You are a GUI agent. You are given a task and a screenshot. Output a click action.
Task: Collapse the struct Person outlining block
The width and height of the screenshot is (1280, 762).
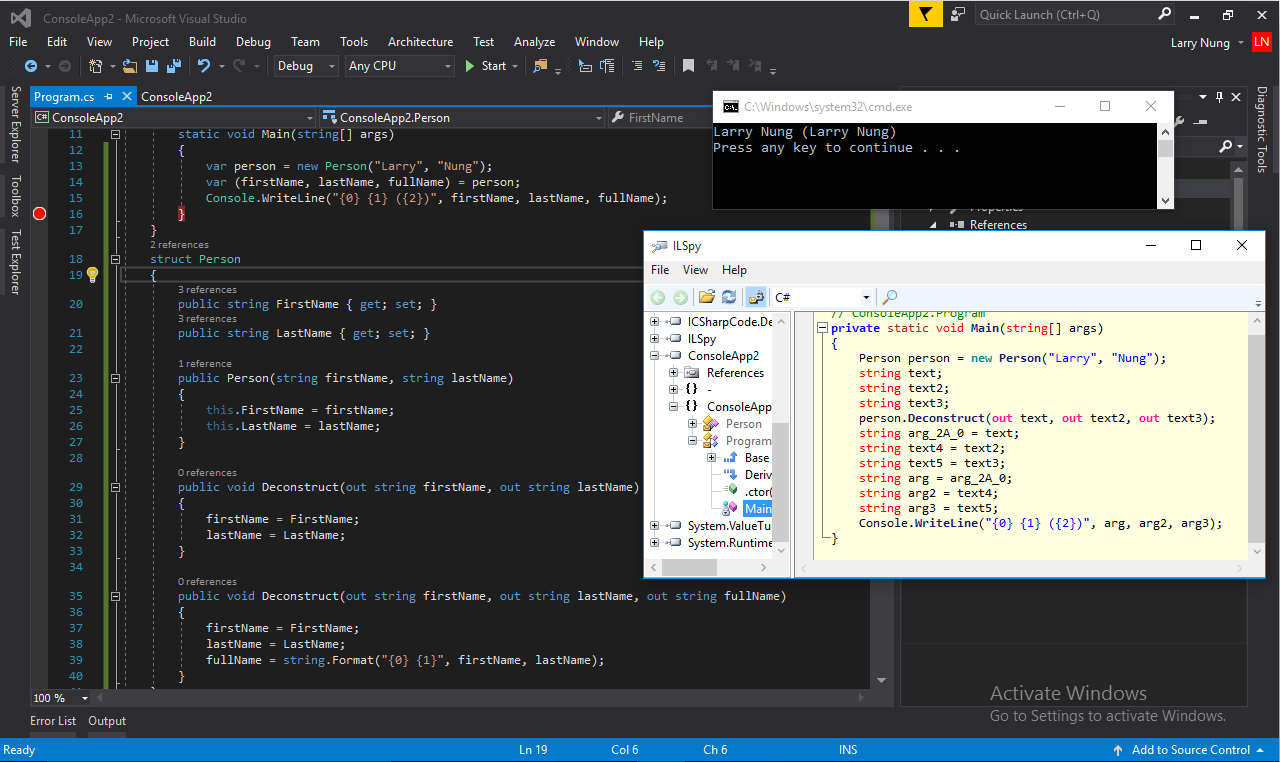pyautogui.click(x=115, y=259)
